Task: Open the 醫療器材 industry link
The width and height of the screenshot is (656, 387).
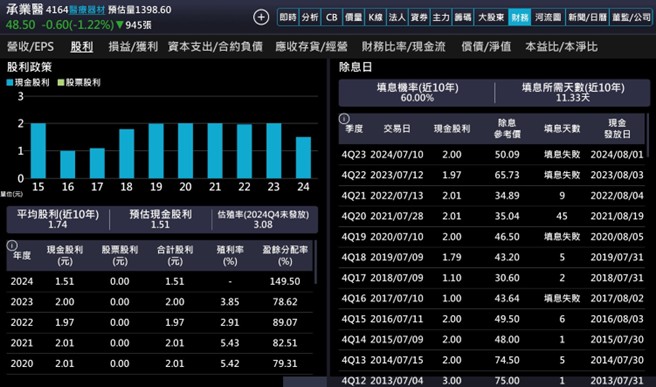Action: (x=87, y=10)
